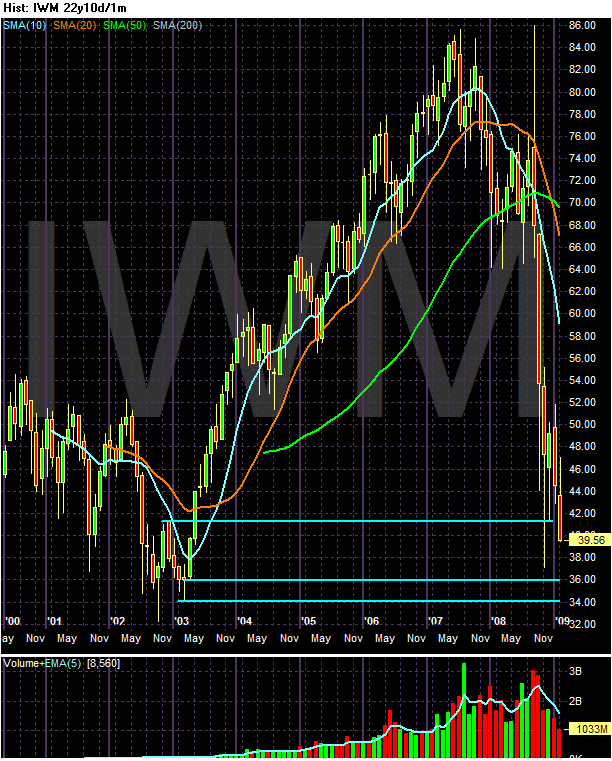Click the '07 year marker

click(x=436, y=621)
